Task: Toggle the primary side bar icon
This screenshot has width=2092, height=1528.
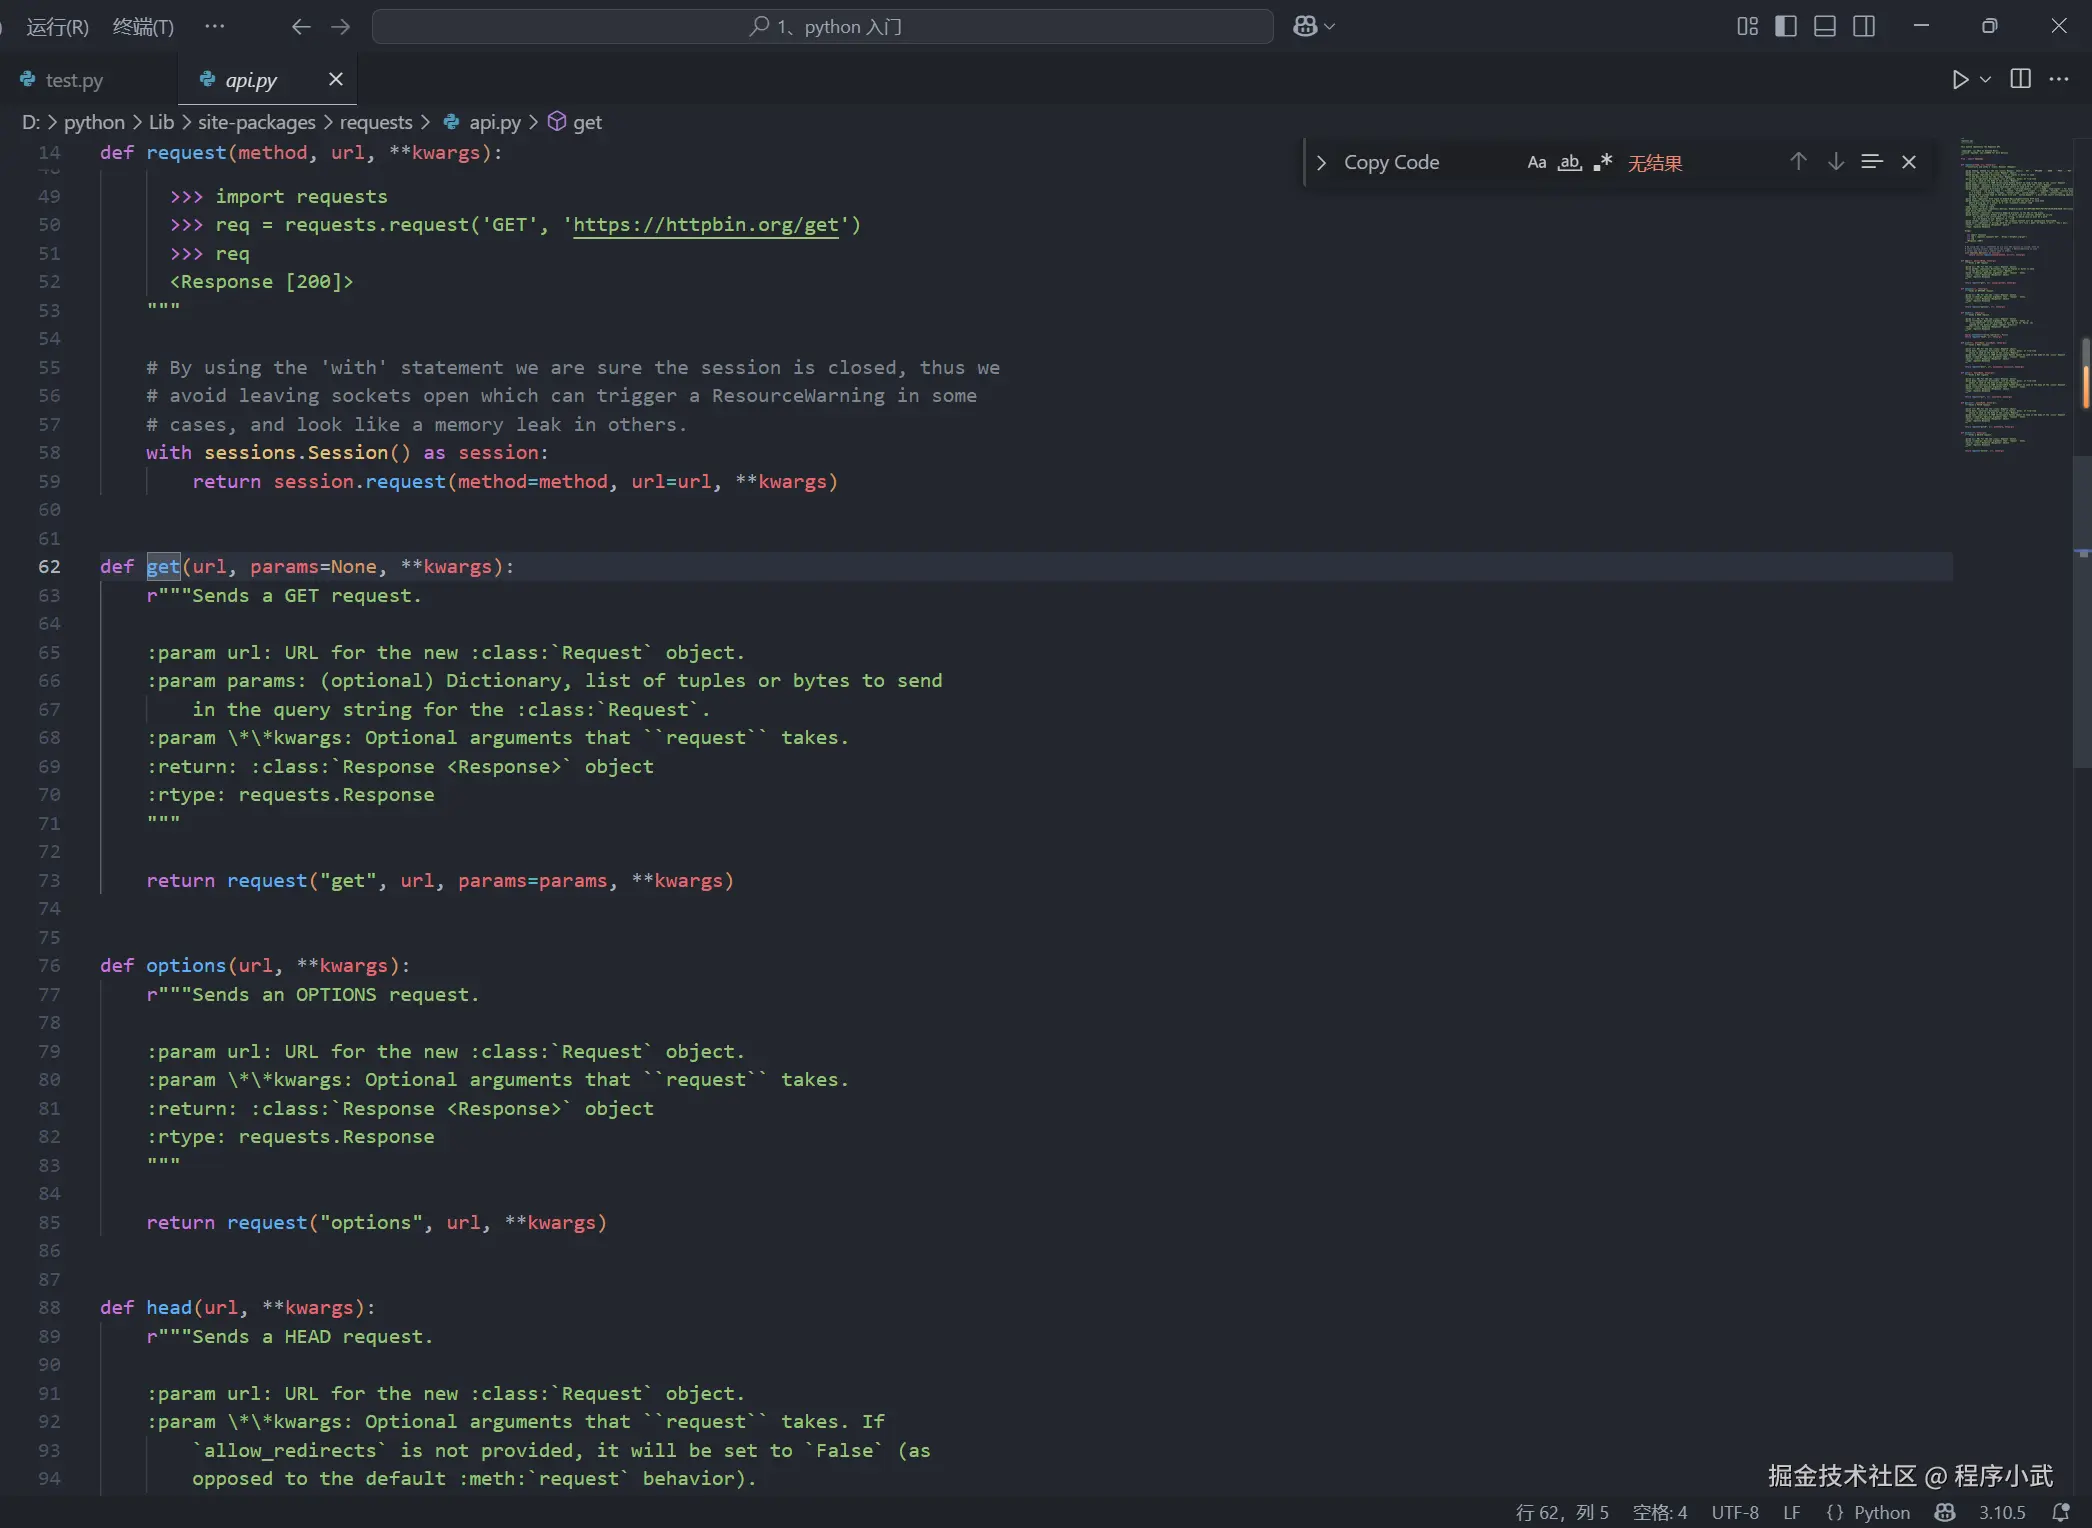Action: (1786, 27)
